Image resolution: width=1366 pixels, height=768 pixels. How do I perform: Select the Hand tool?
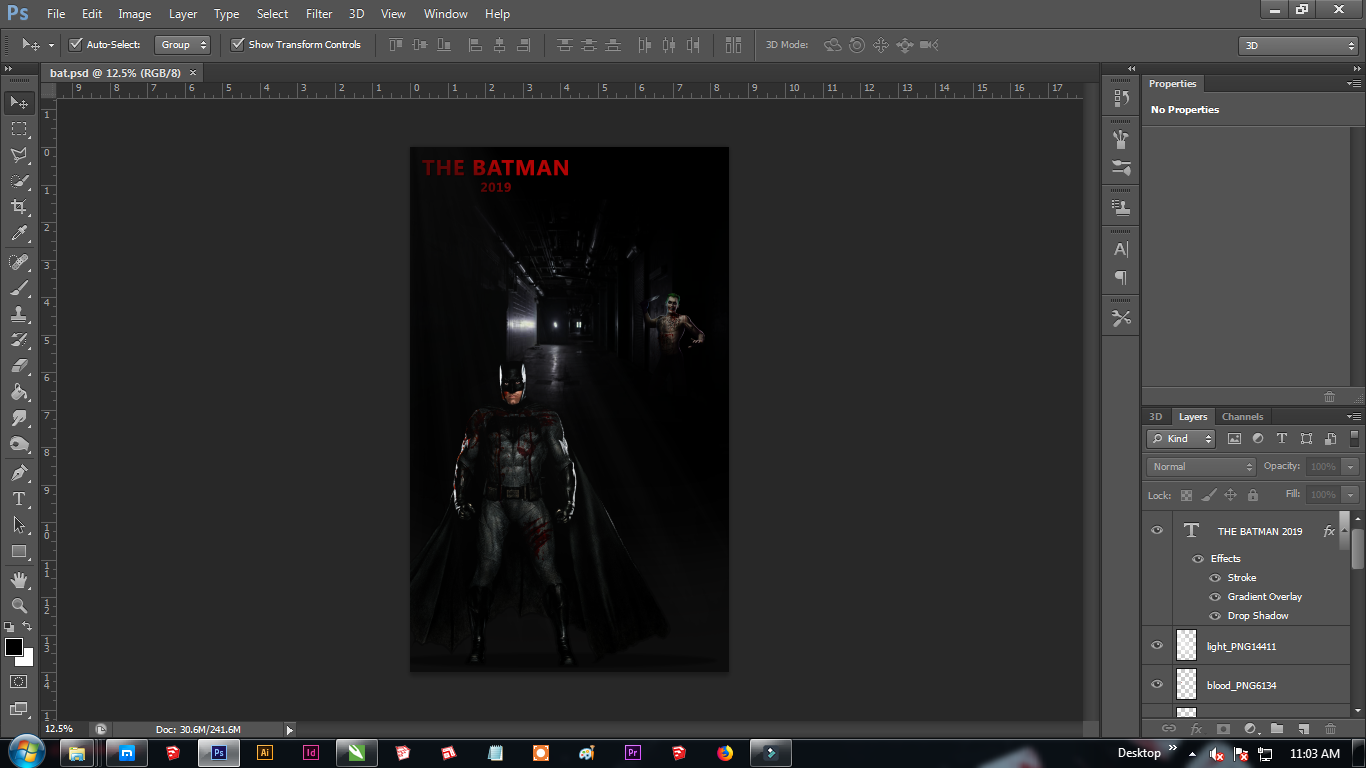click(x=19, y=579)
